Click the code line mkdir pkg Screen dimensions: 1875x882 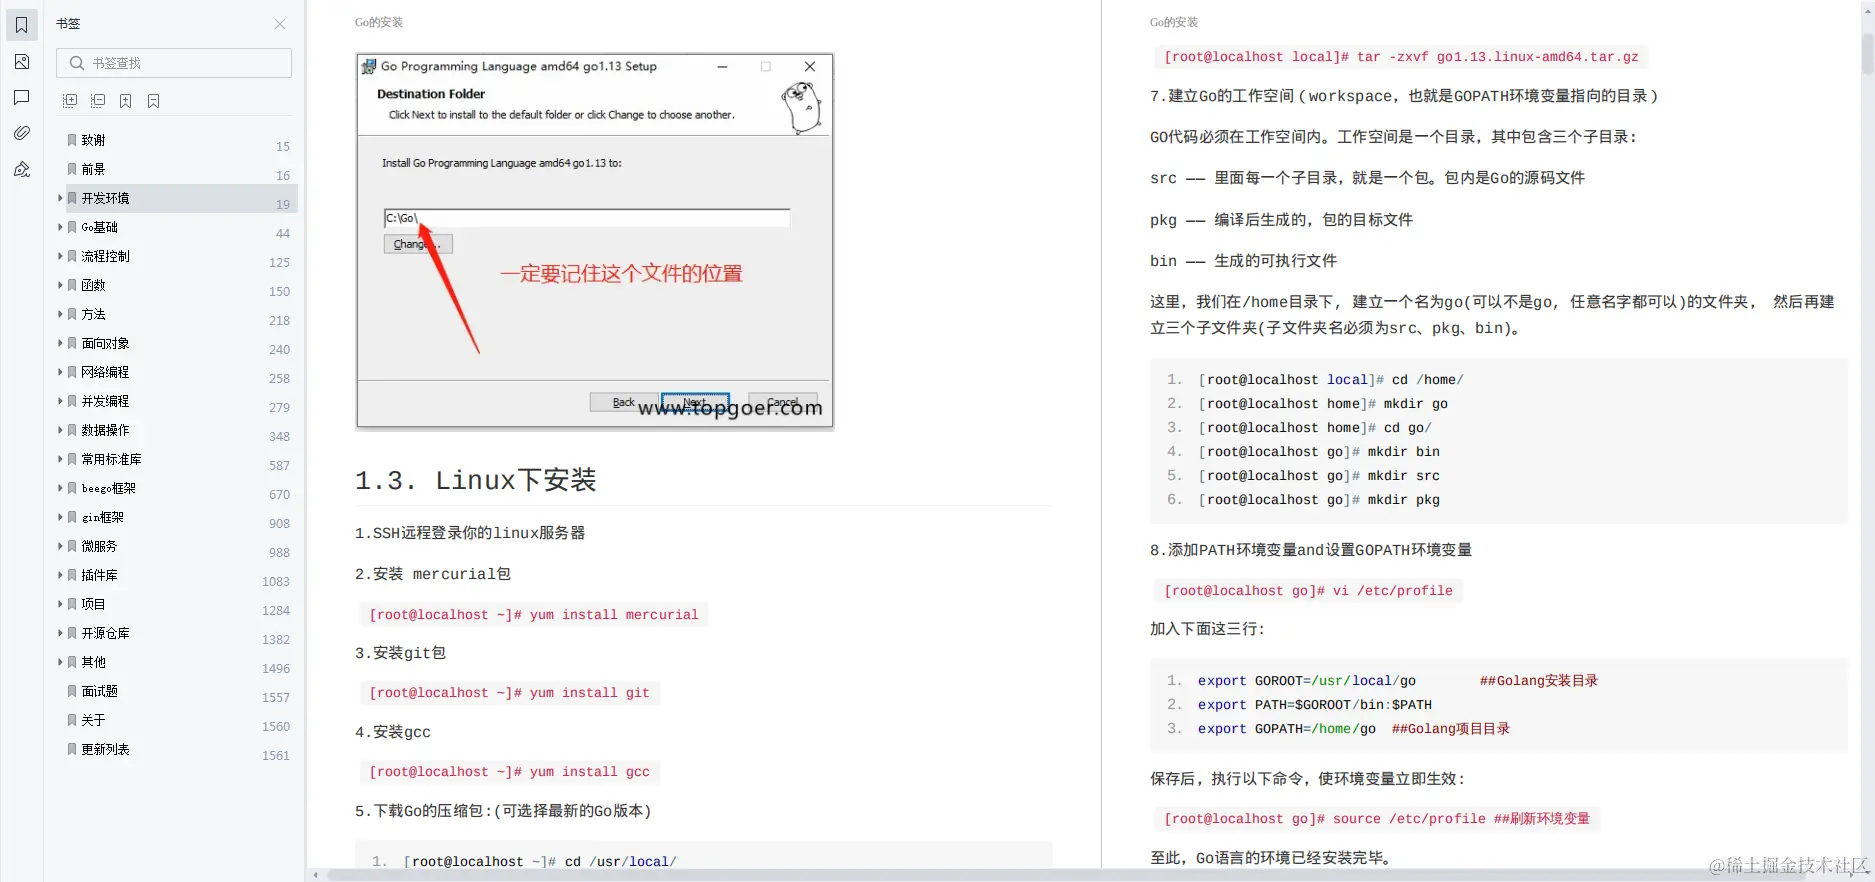coord(1319,500)
